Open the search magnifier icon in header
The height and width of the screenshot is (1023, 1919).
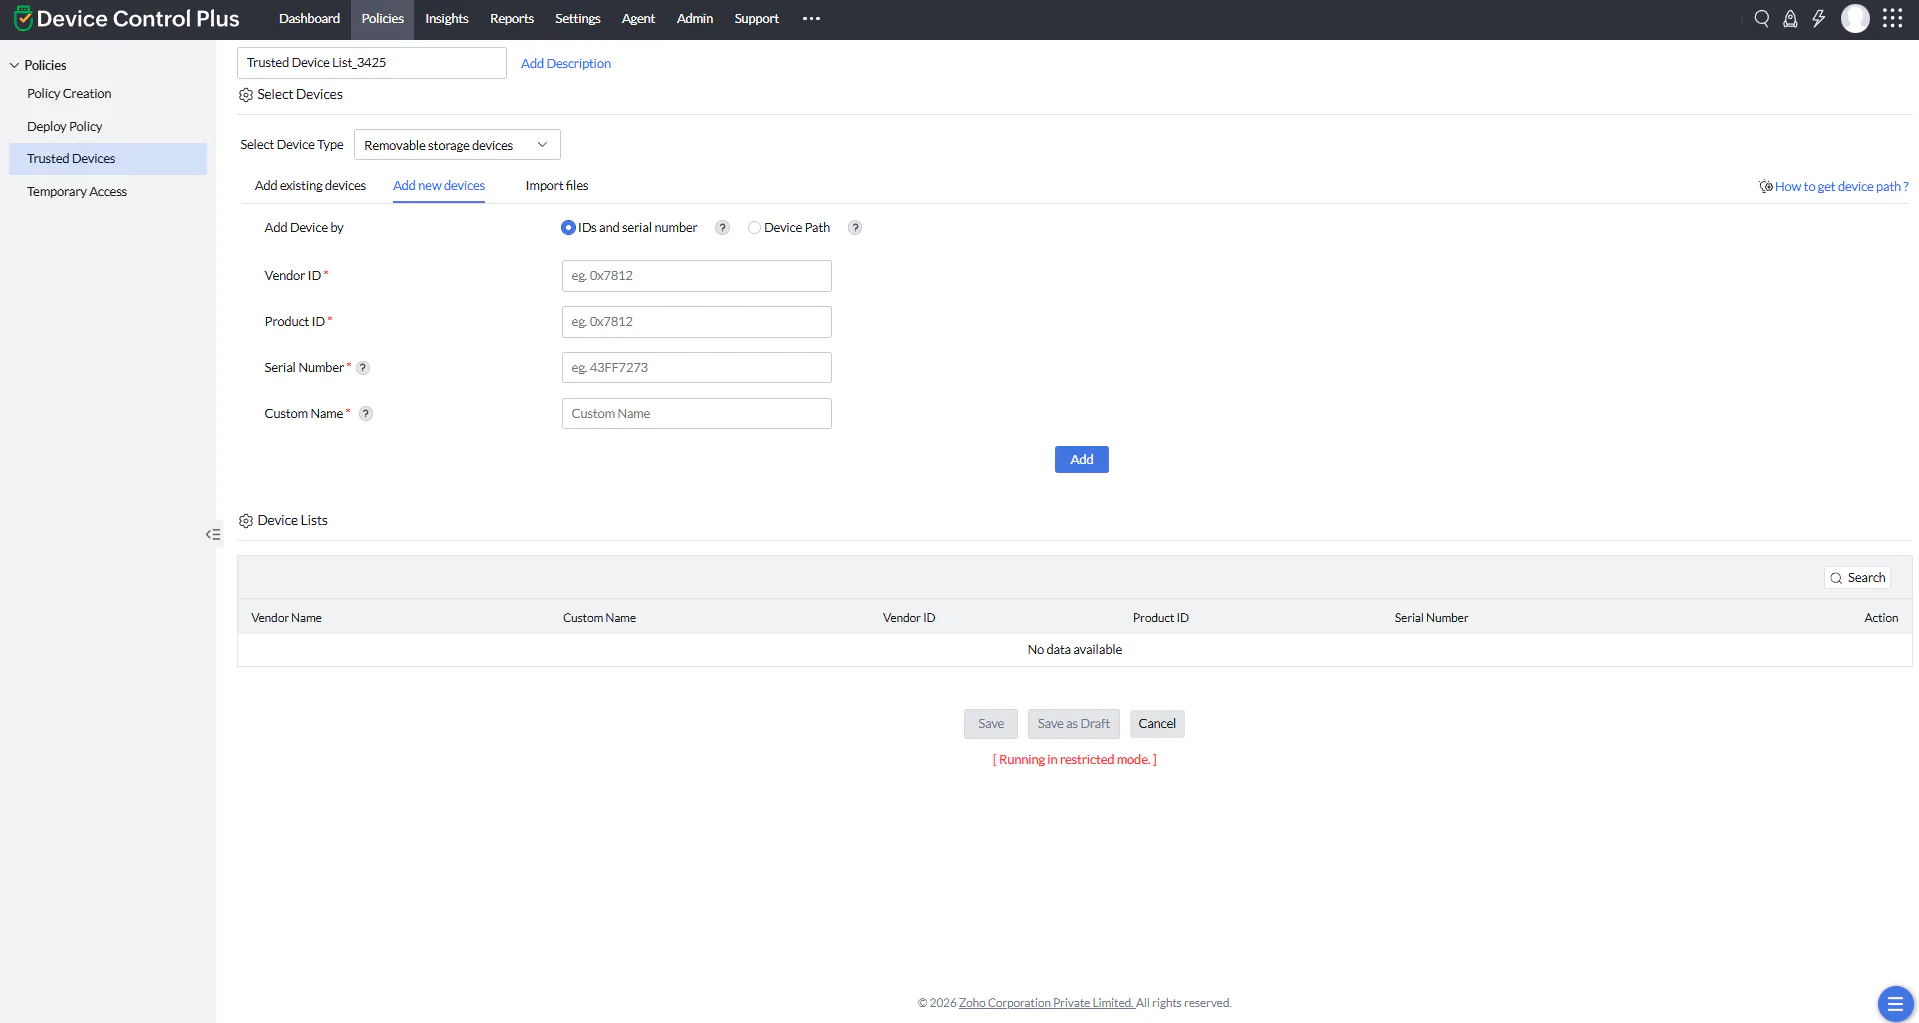click(x=1762, y=18)
